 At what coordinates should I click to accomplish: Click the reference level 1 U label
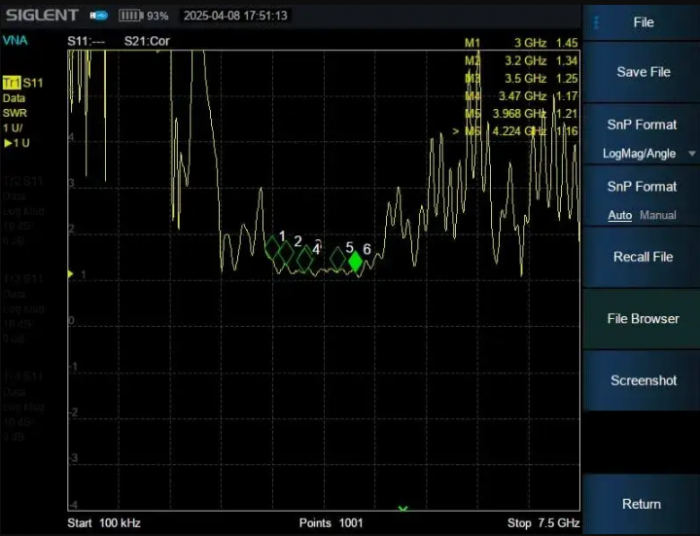[x=17, y=143]
